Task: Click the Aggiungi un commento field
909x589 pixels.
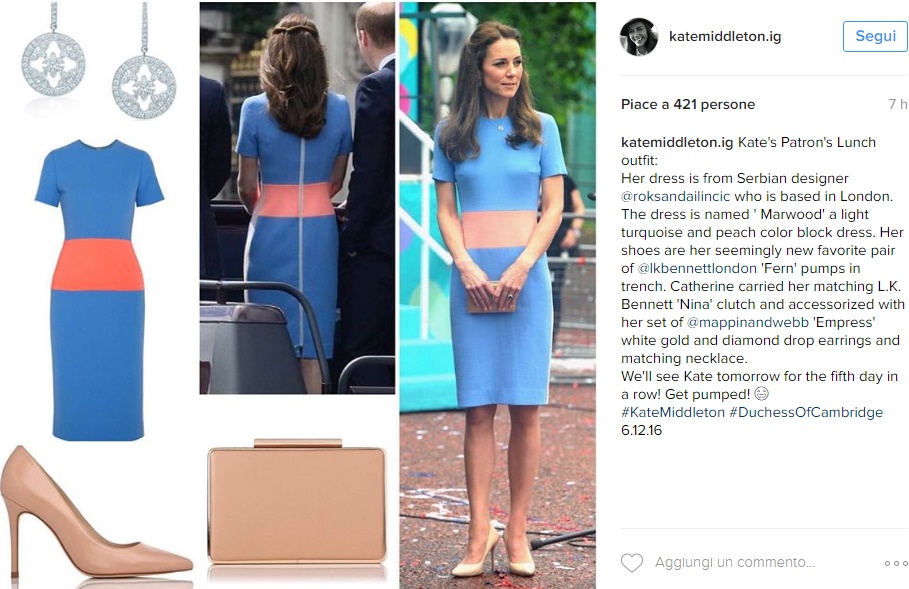Action: [x=735, y=562]
